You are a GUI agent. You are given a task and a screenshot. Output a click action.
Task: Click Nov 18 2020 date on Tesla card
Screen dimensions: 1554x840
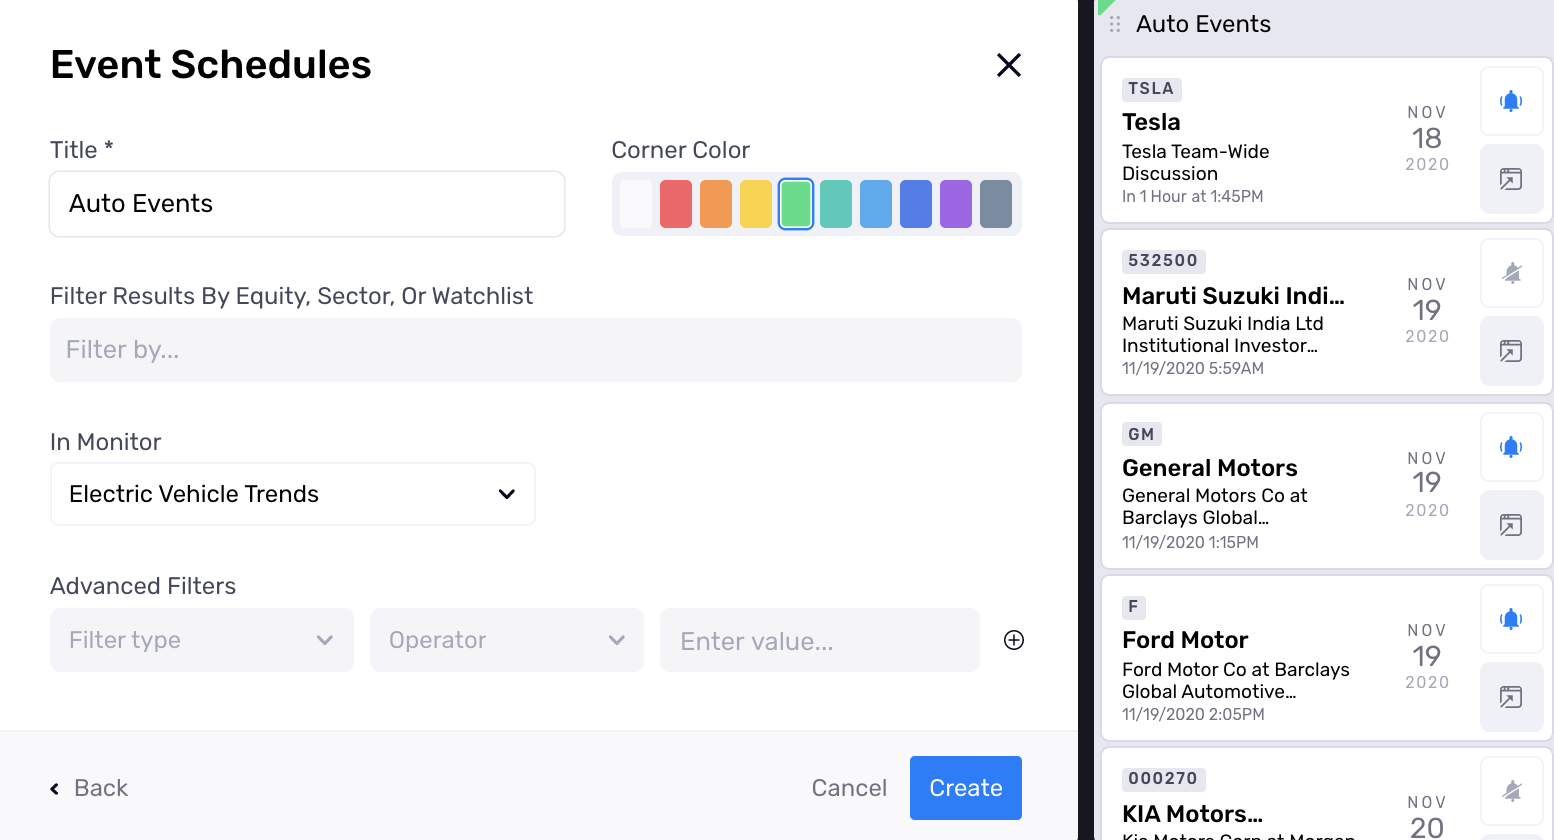[1427, 139]
